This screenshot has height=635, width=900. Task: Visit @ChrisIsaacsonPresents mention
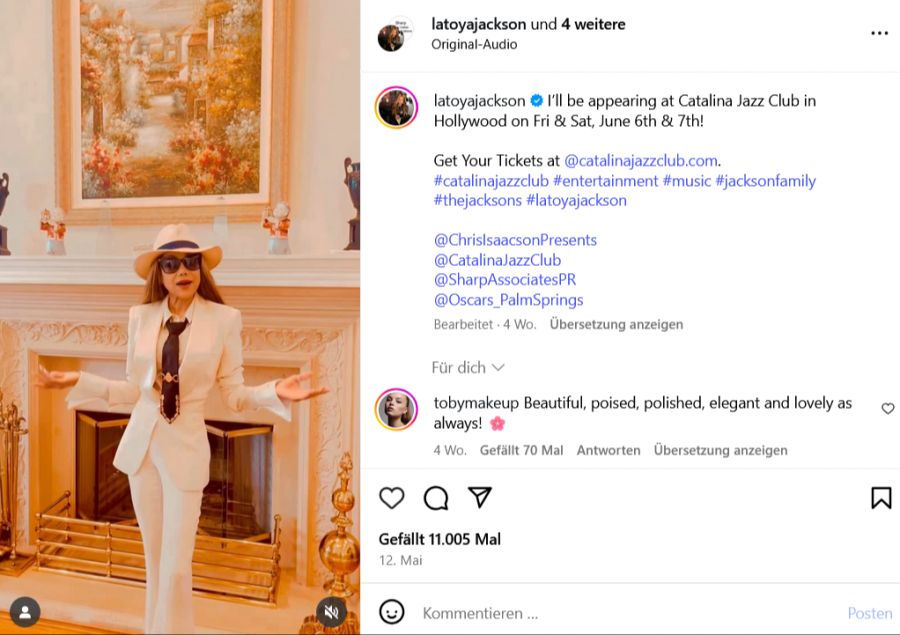pos(515,240)
